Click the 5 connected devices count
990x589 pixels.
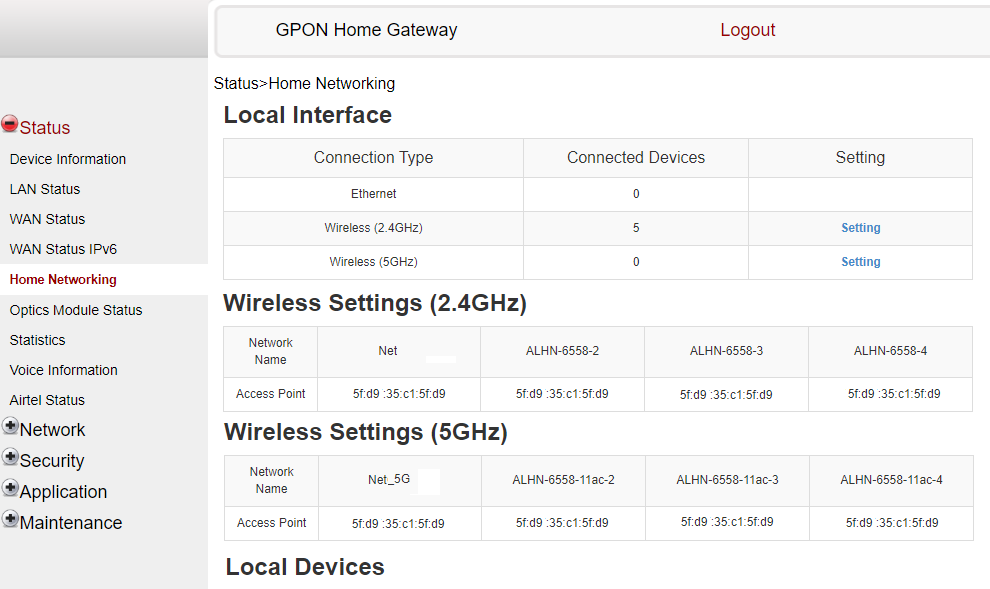point(635,228)
